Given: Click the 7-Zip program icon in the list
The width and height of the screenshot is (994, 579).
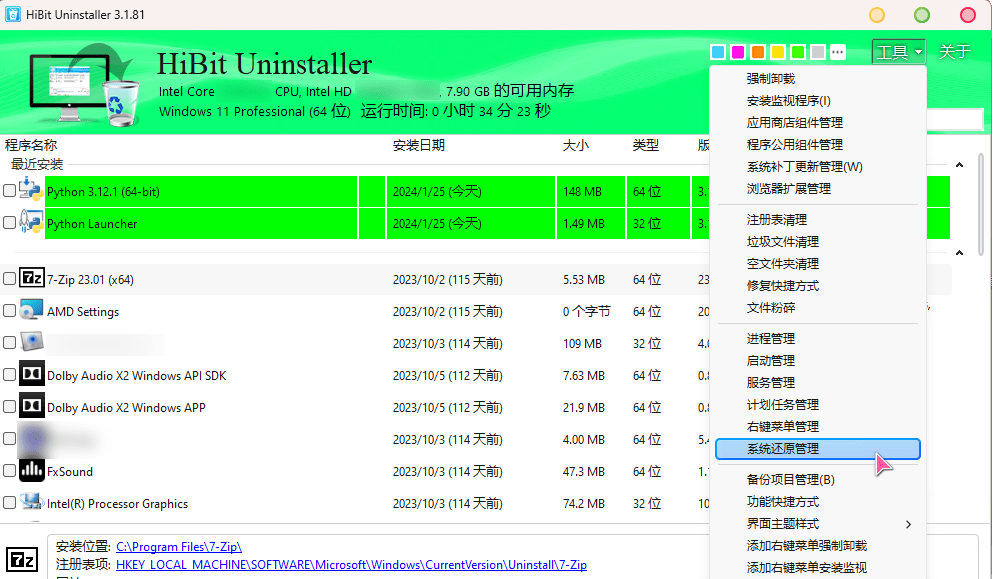Looking at the screenshot, I should tap(31, 279).
